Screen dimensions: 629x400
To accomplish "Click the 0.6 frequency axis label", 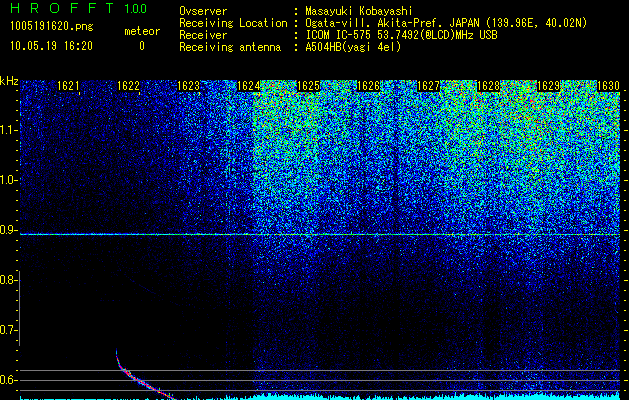I will pos(7,380).
